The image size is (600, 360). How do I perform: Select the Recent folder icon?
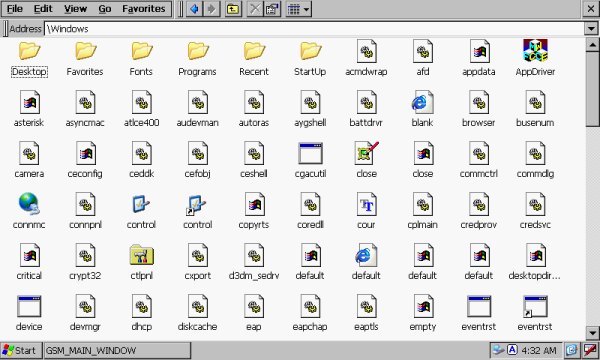pyautogui.click(x=254, y=50)
